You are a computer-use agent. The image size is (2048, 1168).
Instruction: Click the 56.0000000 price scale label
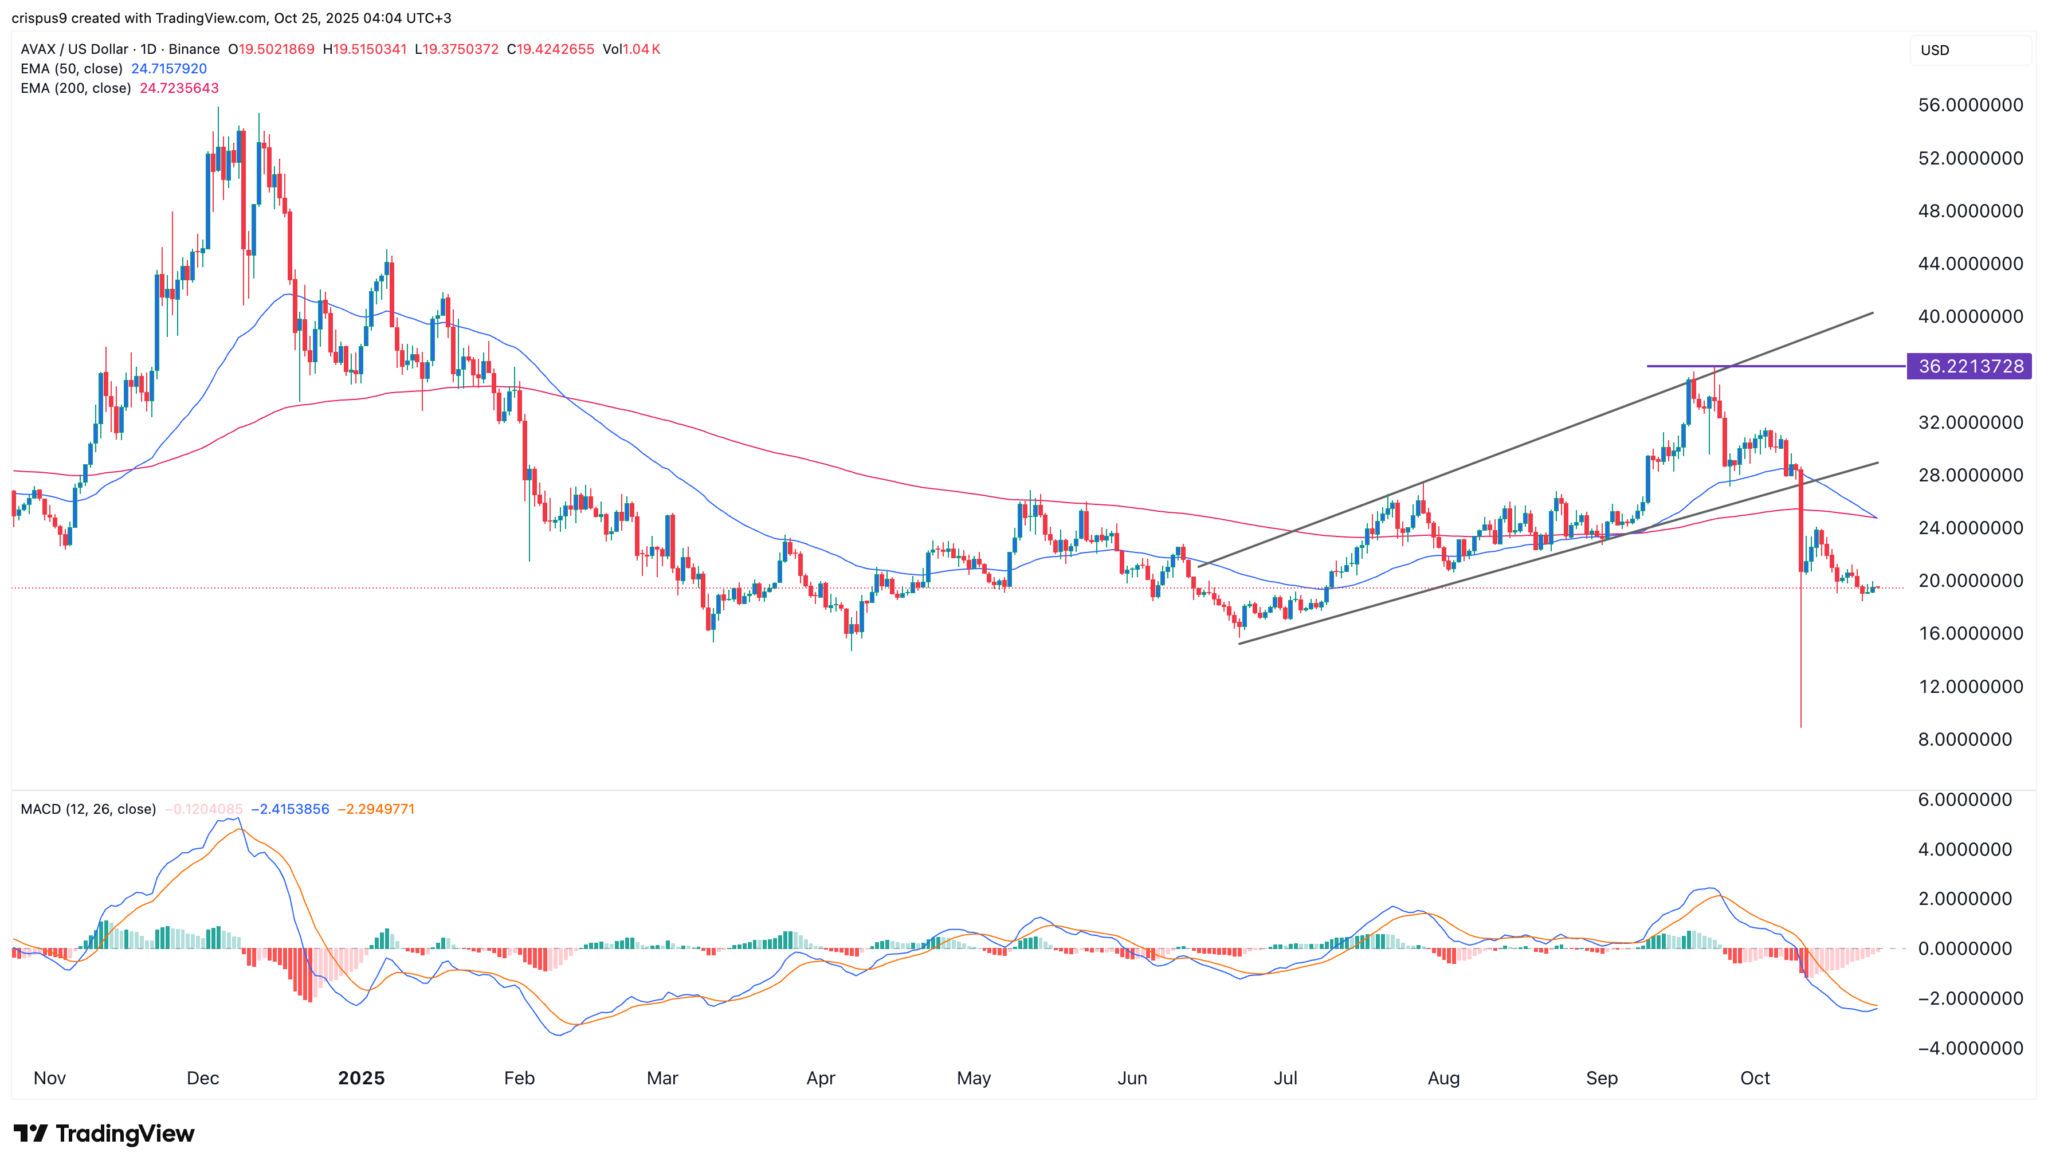tap(1971, 105)
